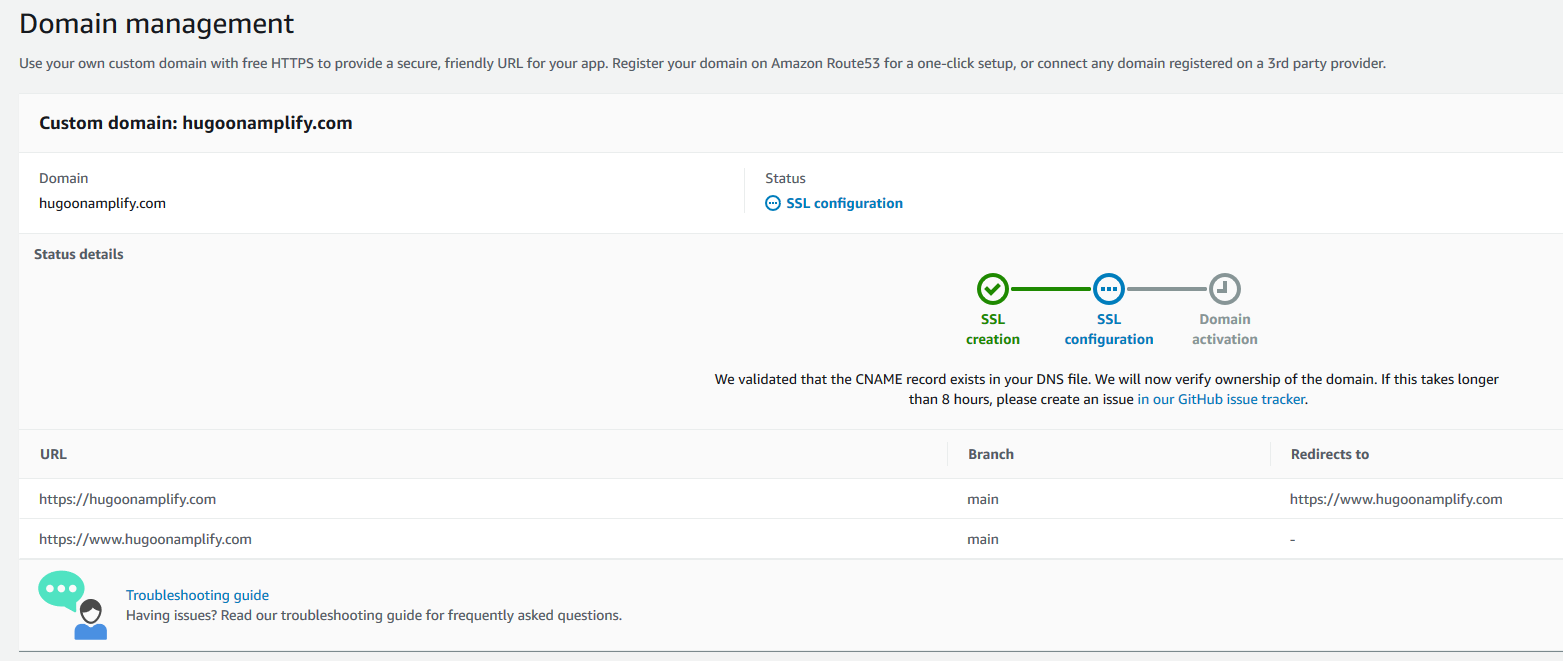The width and height of the screenshot is (1563, 661).
Task: Click the SSL configuration status link
Action: coord(845,203)
